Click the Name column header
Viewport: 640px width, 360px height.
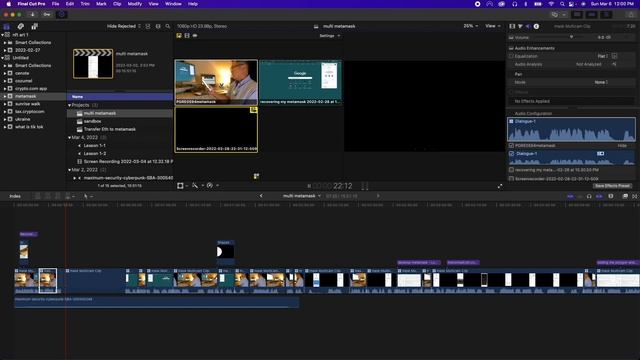pos(120,97)
